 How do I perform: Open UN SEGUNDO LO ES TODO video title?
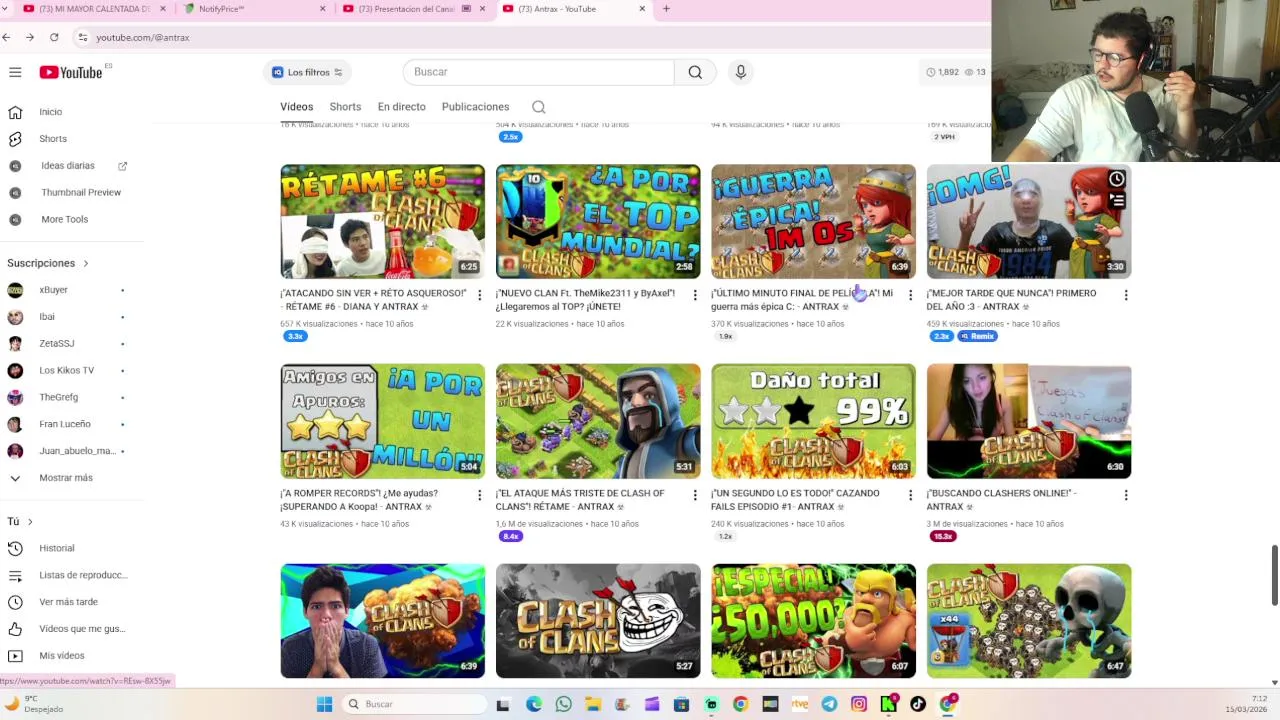pyautogui.click(x=795, y=500)
